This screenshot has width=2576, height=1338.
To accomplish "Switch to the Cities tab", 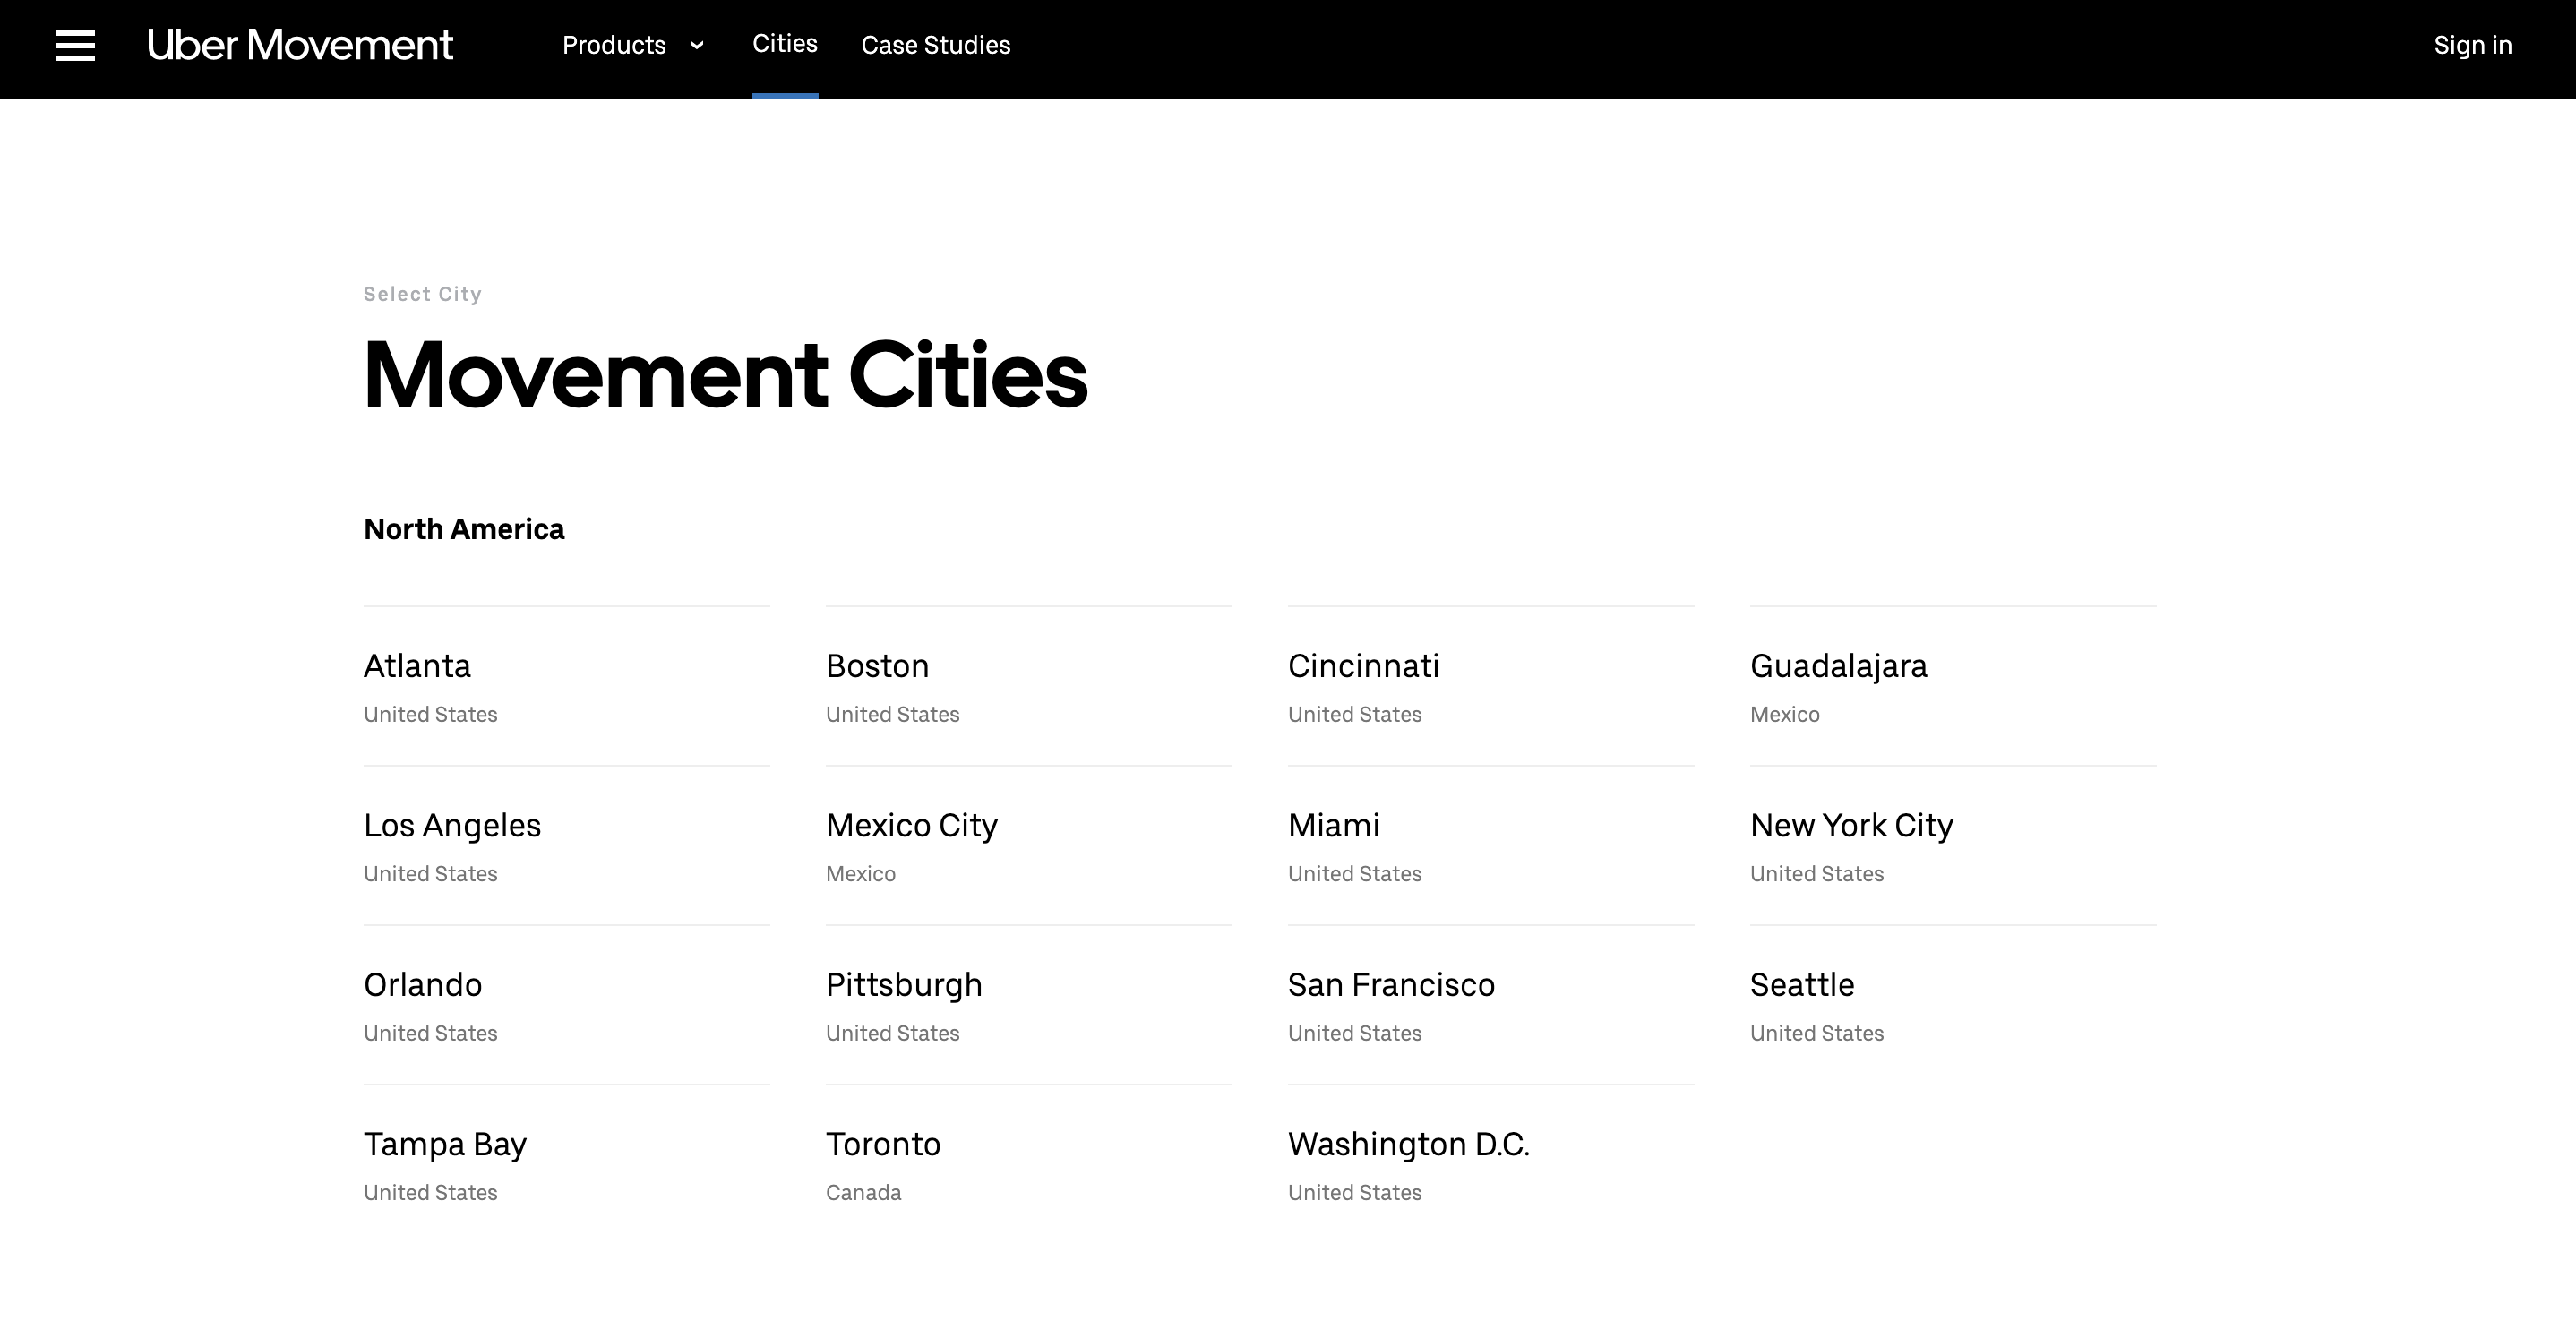I will (x=784, y=44).
